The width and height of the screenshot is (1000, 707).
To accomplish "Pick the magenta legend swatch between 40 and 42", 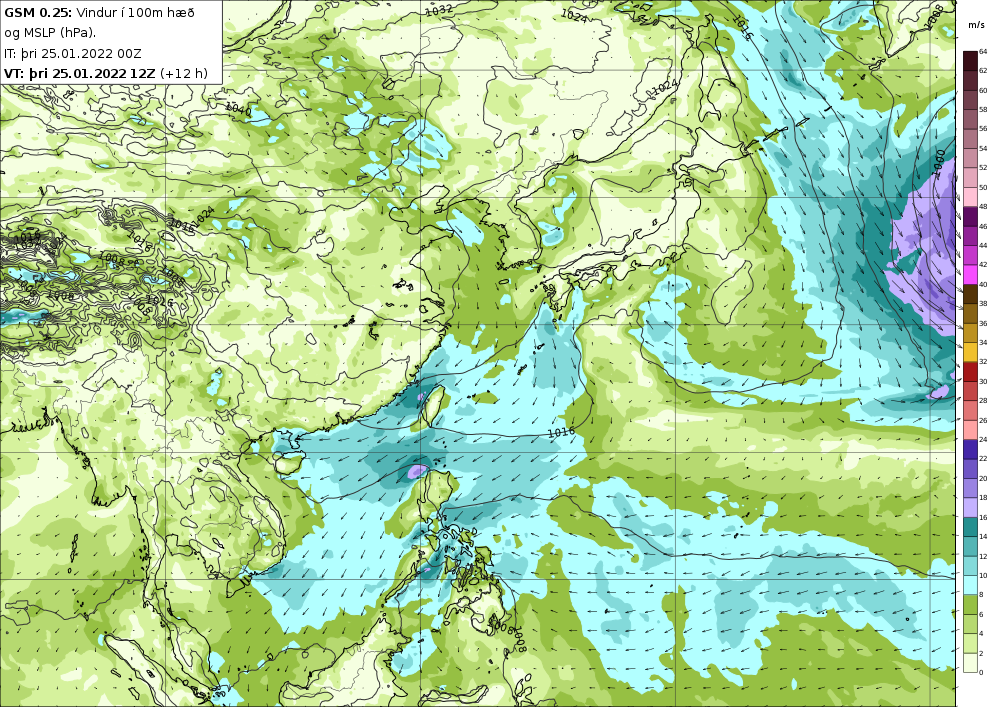I will point(970,274).
